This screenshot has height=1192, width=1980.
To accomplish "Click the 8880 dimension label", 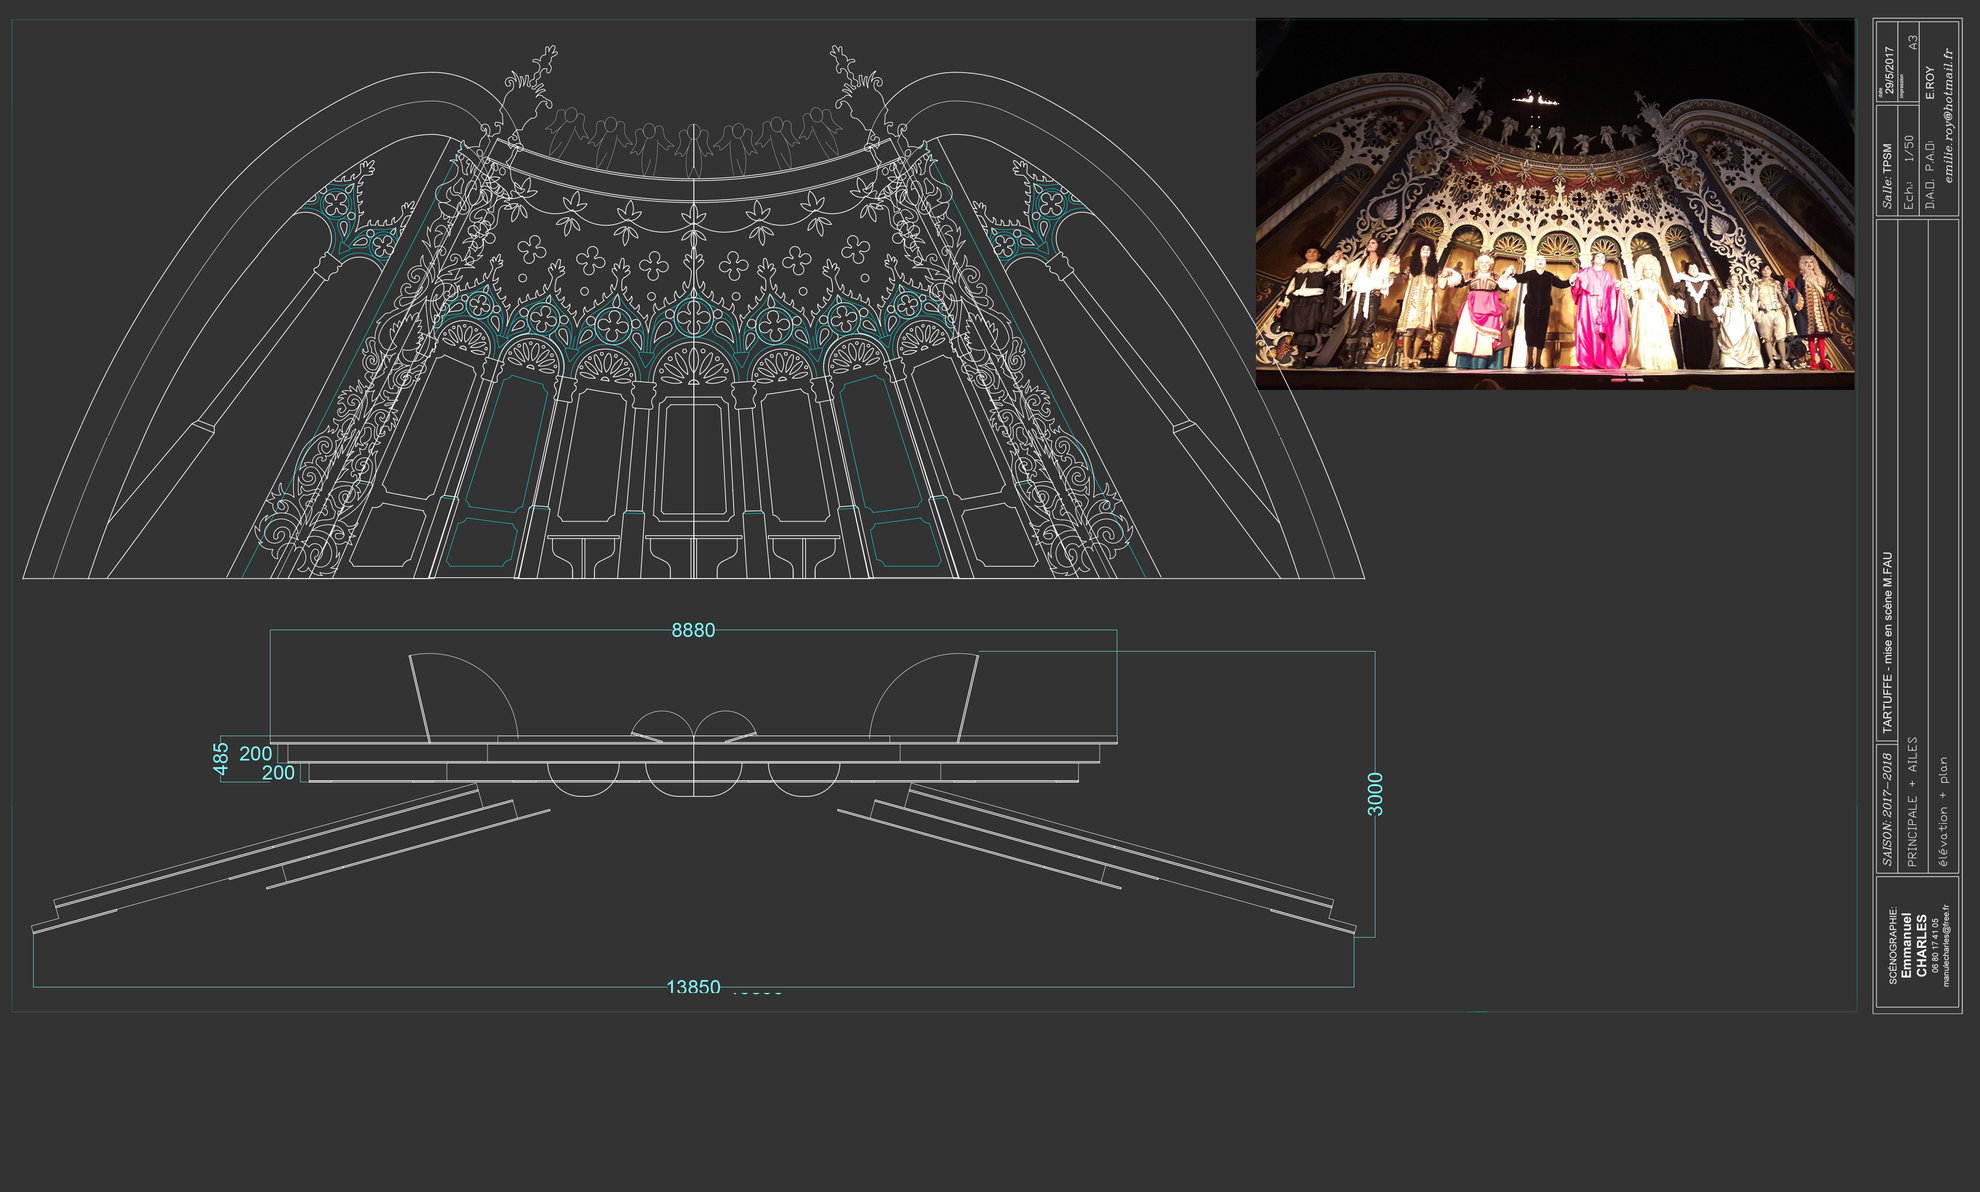I will [x=693, y=631].
